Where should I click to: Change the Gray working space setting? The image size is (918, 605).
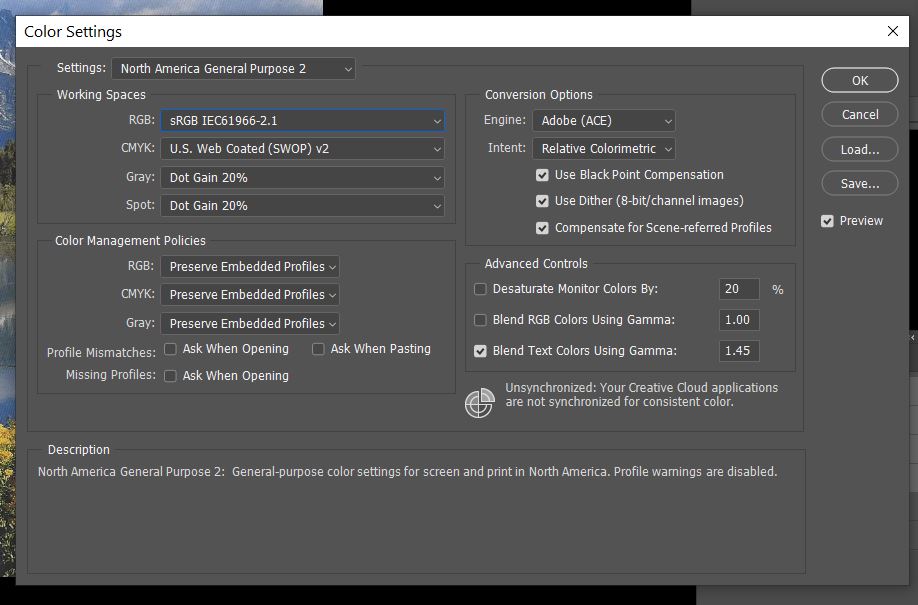pyautogui.click(x=303, y=175)
